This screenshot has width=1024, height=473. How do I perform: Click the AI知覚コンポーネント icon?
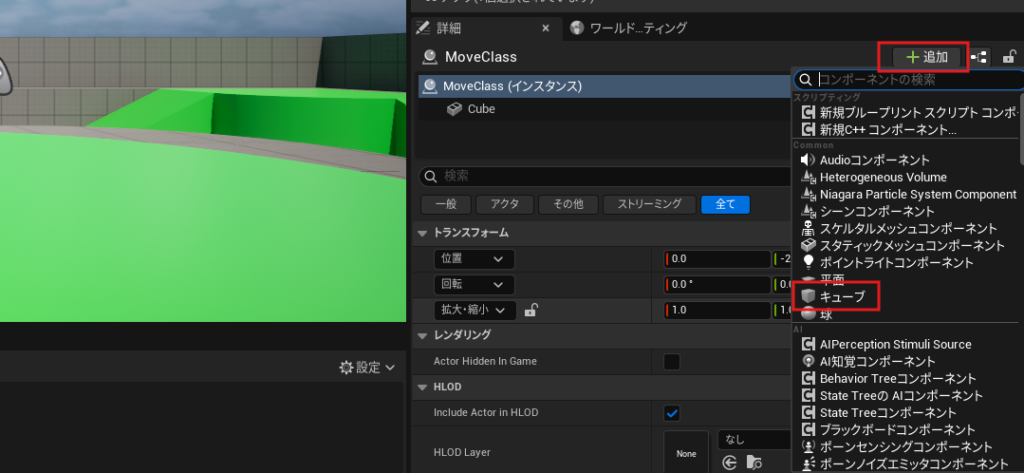point(808,361)
